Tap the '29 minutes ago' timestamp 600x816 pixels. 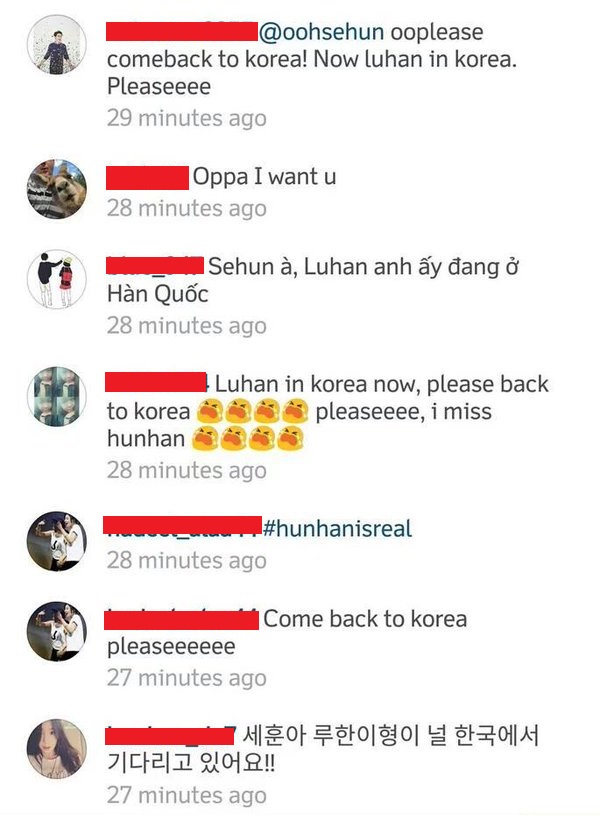[x=187, y=118]
